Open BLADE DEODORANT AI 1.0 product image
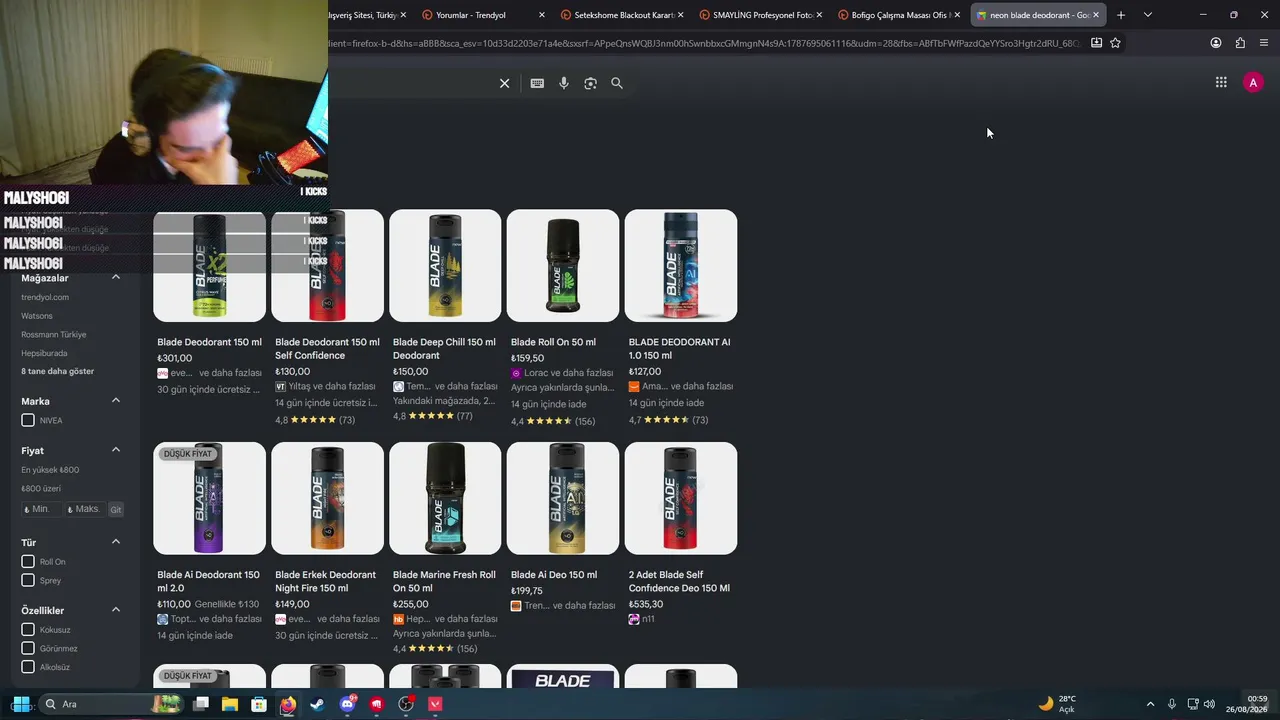This screenshot has height=720, width=1280. [681, 266]
